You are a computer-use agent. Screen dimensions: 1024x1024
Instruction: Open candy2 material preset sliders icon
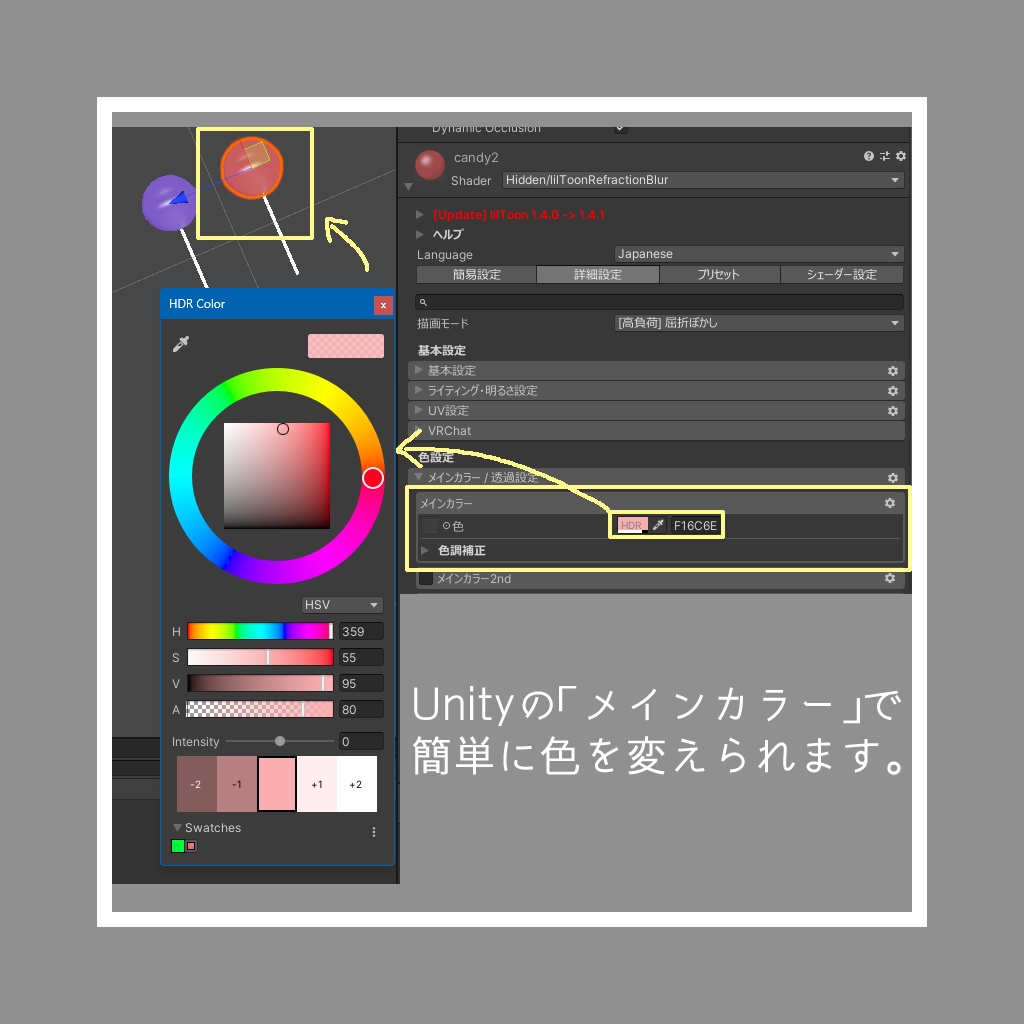click(885, 156)
